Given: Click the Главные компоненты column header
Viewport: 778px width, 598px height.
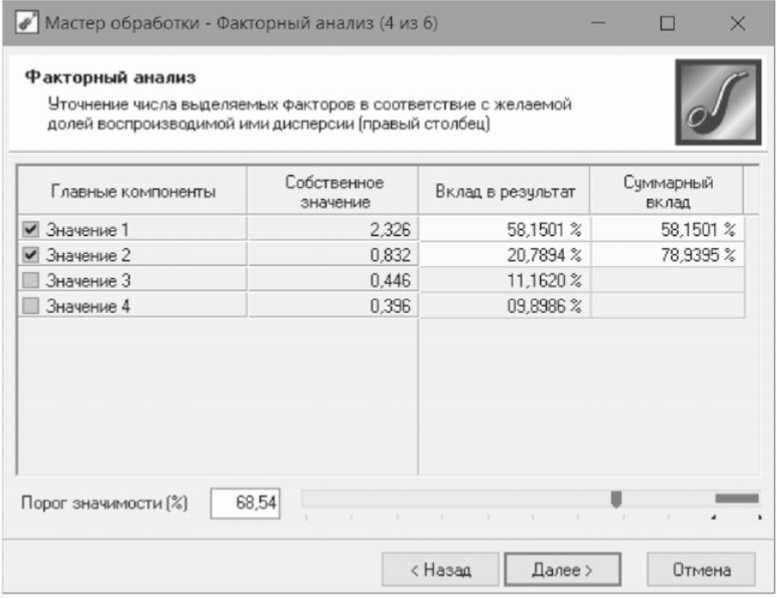Looking at the screenshot, I should (x=132, y=191).
